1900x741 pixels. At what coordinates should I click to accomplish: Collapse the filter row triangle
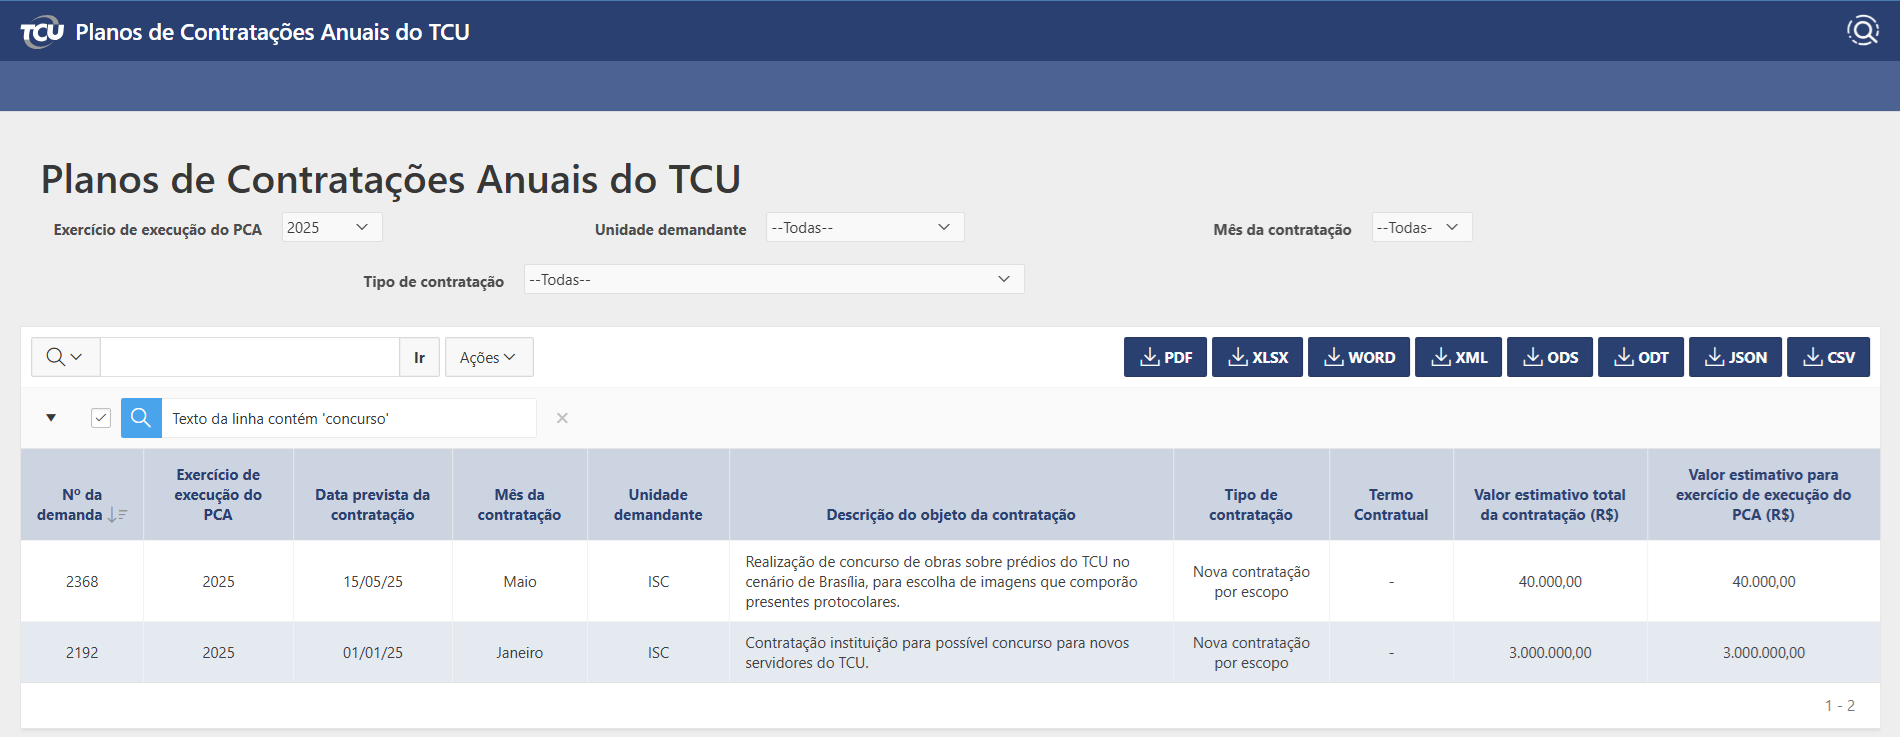(x=51, y=418)
